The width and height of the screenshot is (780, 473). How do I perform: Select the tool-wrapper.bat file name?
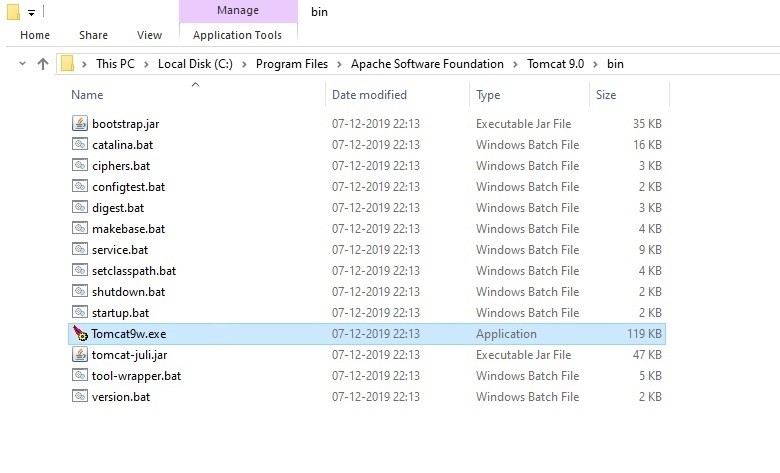[136, 376]
